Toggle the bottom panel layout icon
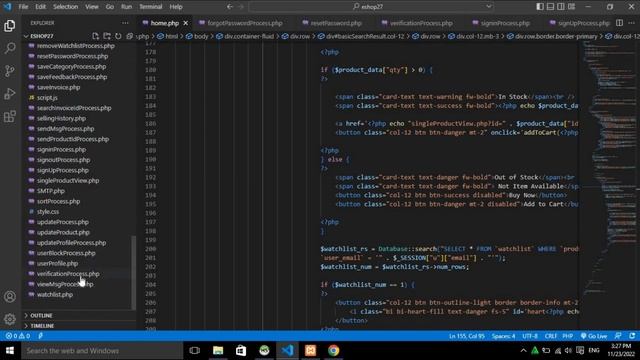The image size is (640, 360). (x=550, y=7)
